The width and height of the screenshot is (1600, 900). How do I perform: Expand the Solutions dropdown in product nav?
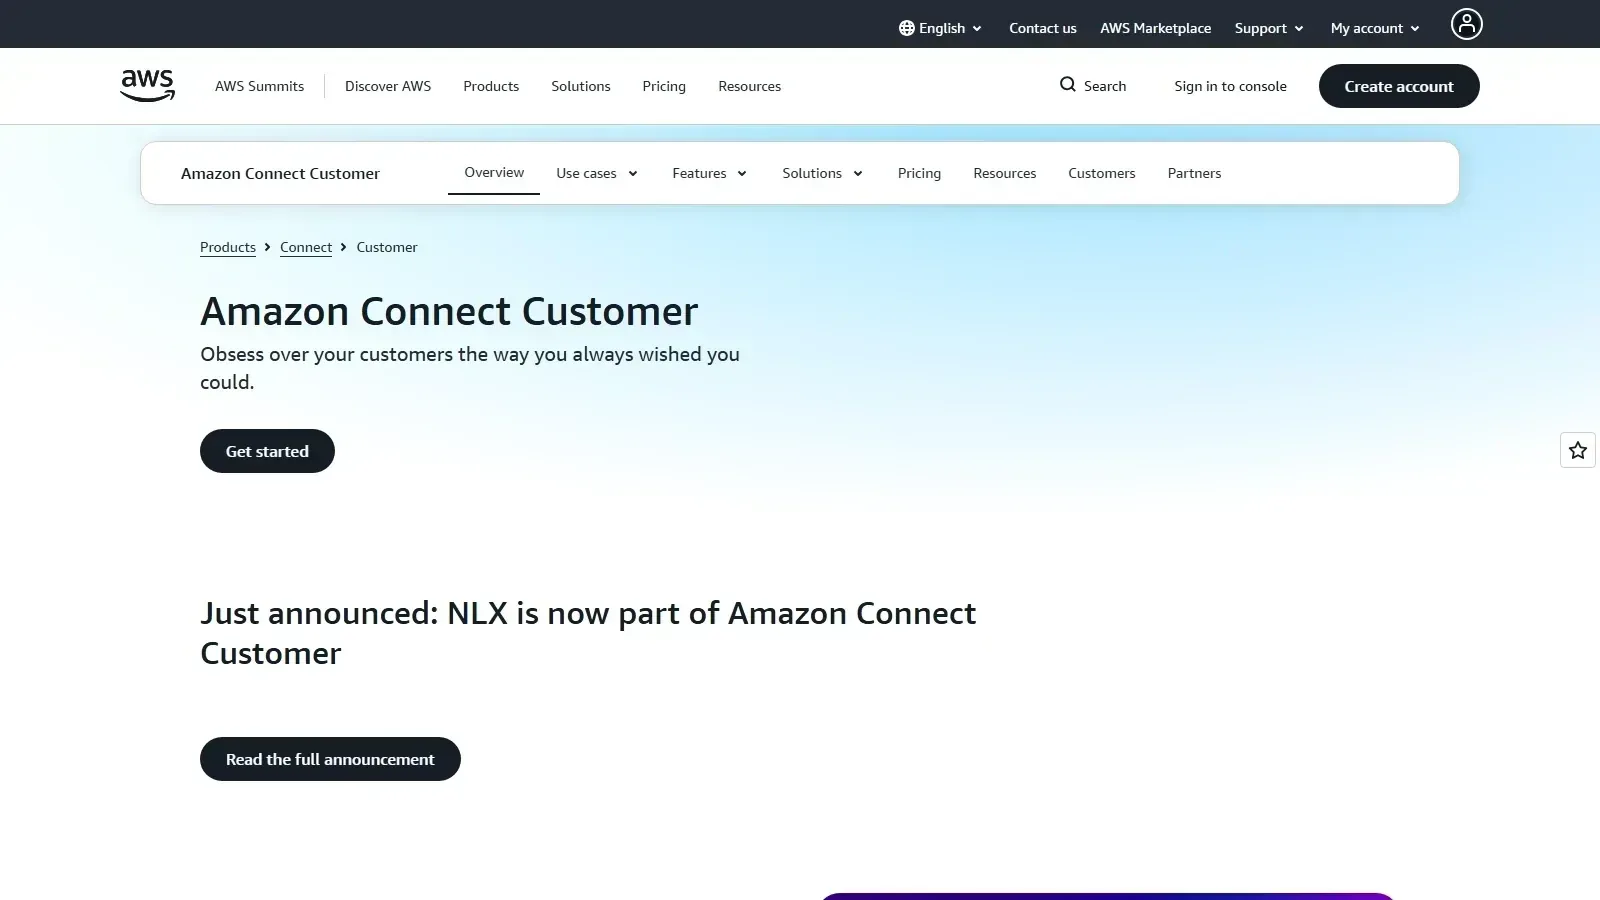click(822, 173)
